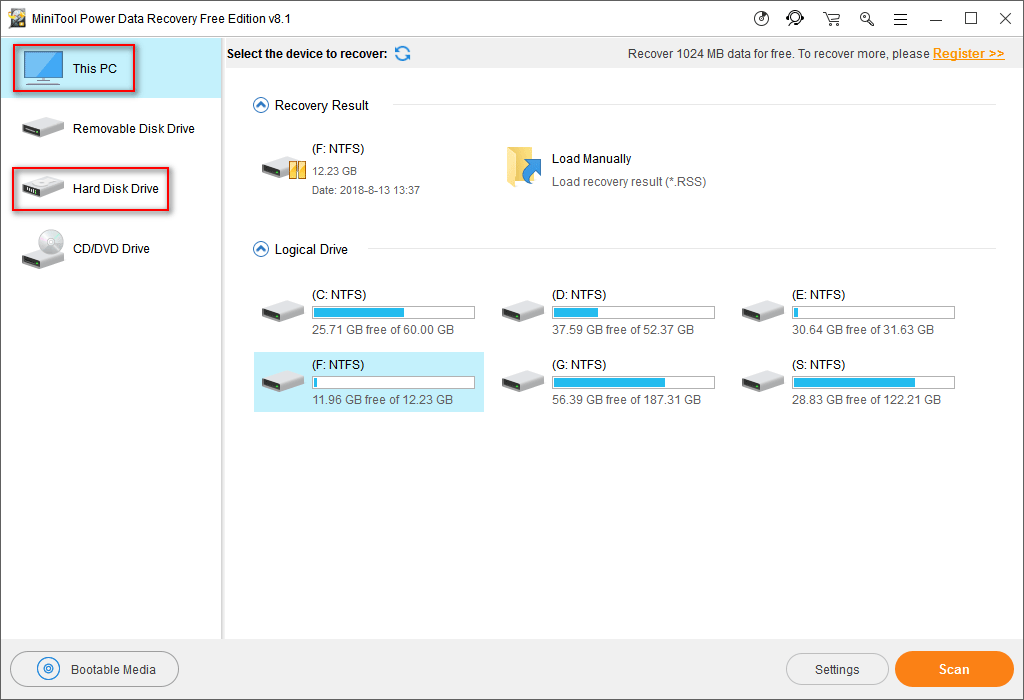This screenshot has width=1024, height=700.
Task: Click '28.83 GB free of 122.21 GB' text
Action: pyautogui.click(x=867, y=400)
